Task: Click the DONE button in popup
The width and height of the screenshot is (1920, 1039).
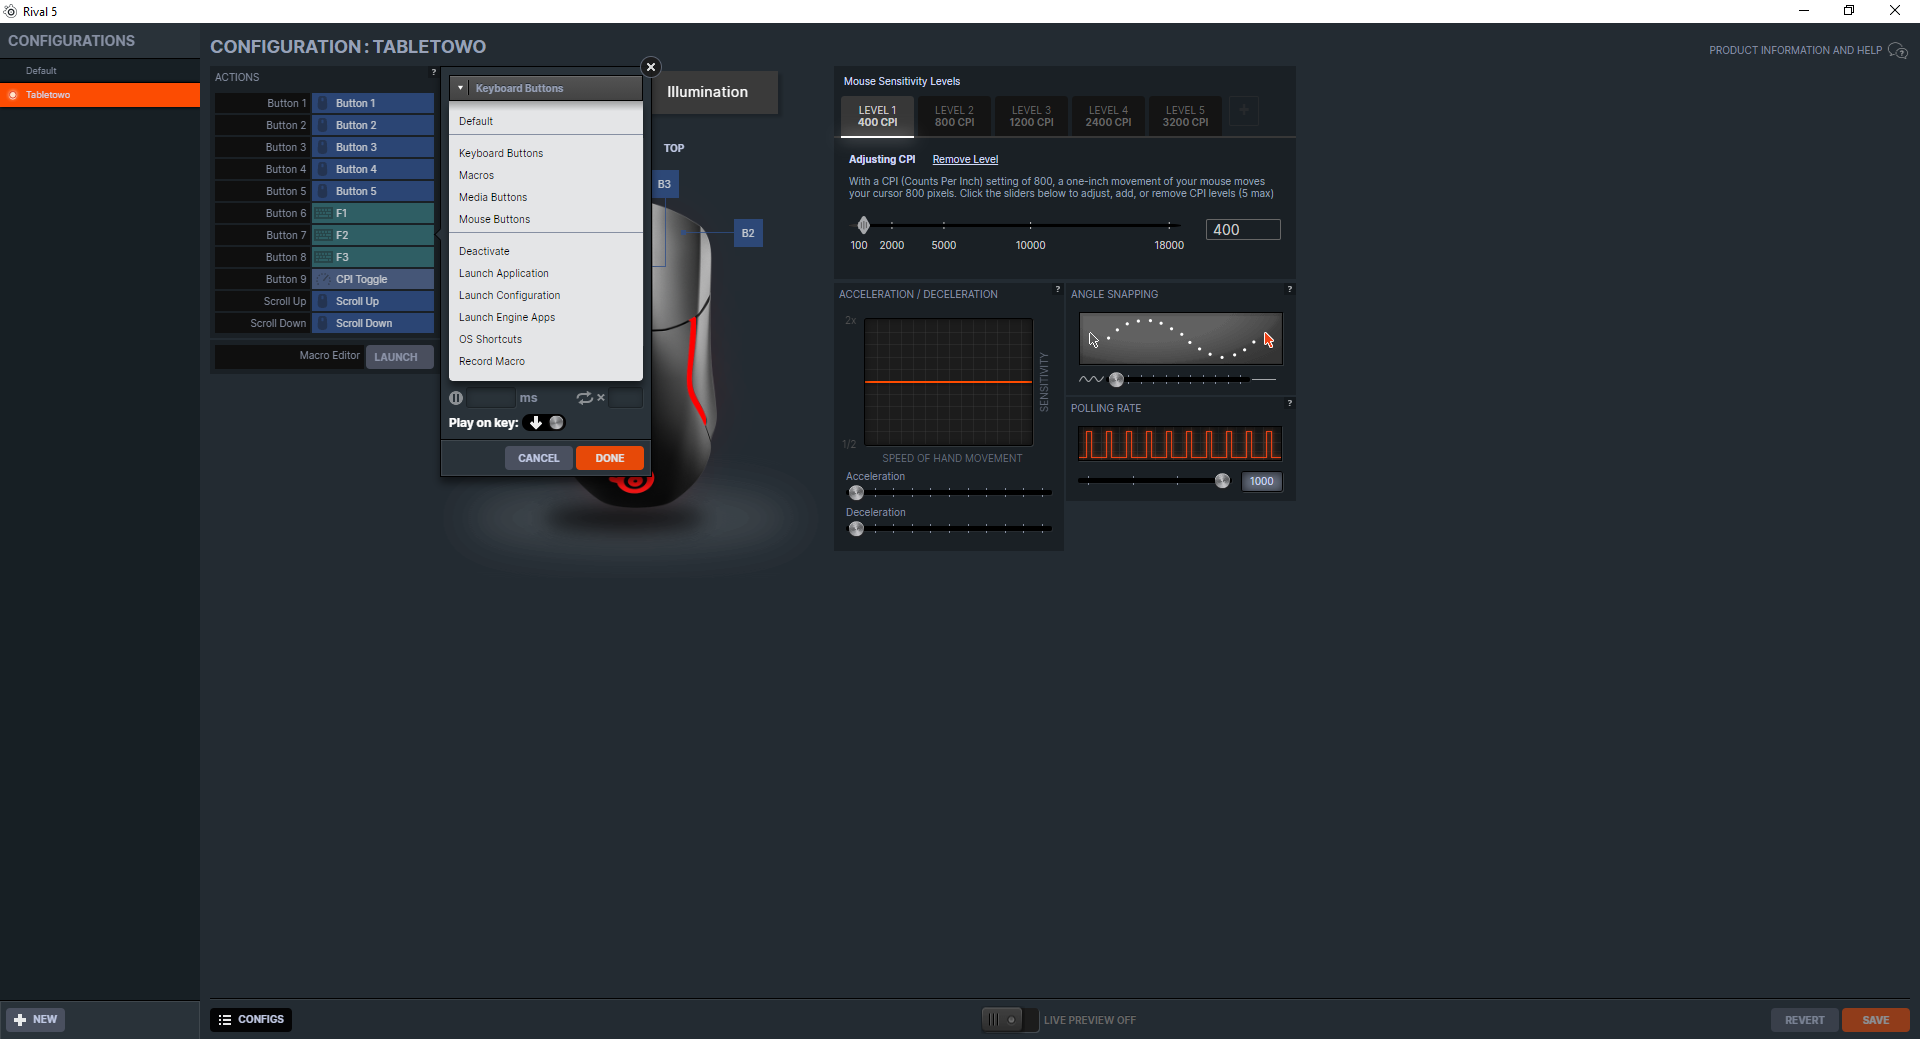Action: 610,458
